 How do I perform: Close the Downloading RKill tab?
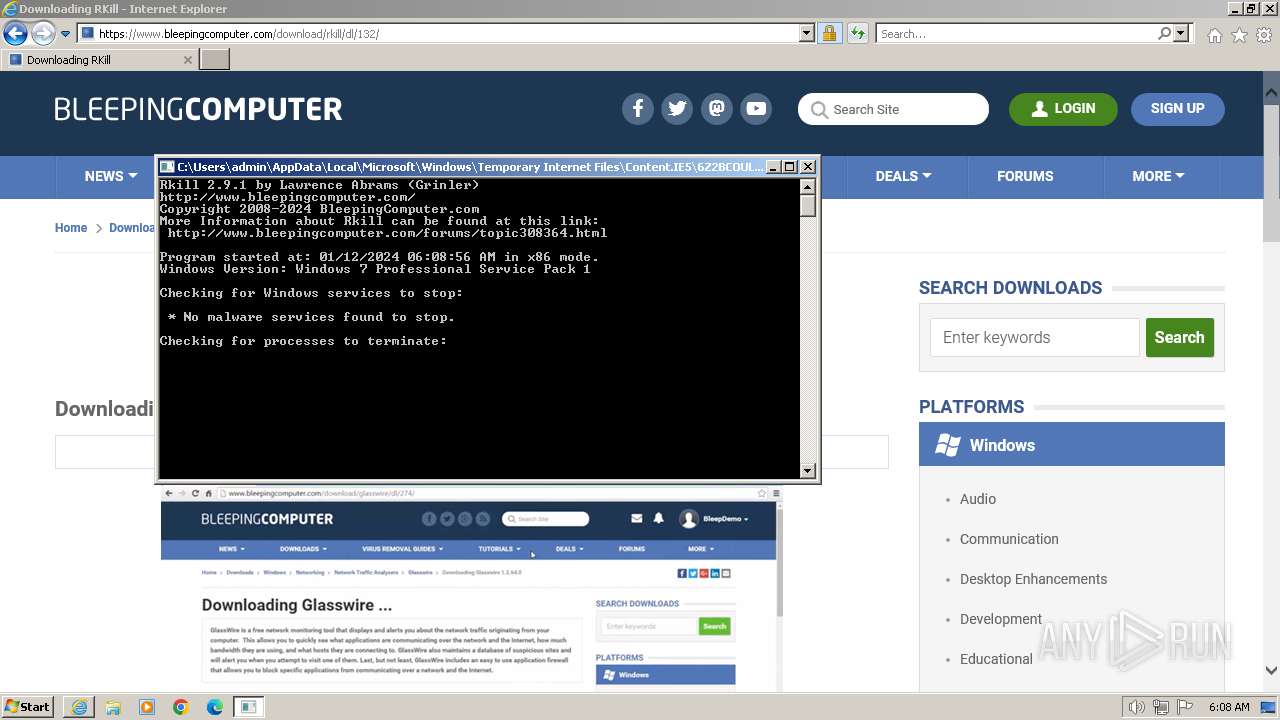(x=188, y=60)
